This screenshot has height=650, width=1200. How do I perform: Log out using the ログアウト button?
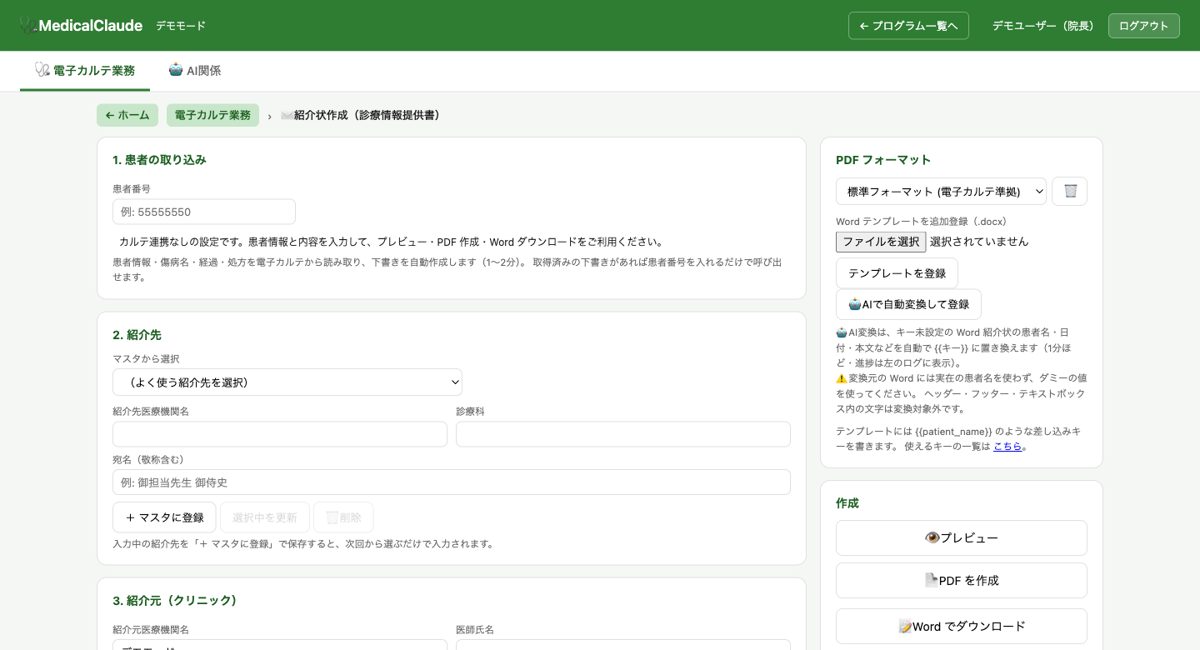1143,26
